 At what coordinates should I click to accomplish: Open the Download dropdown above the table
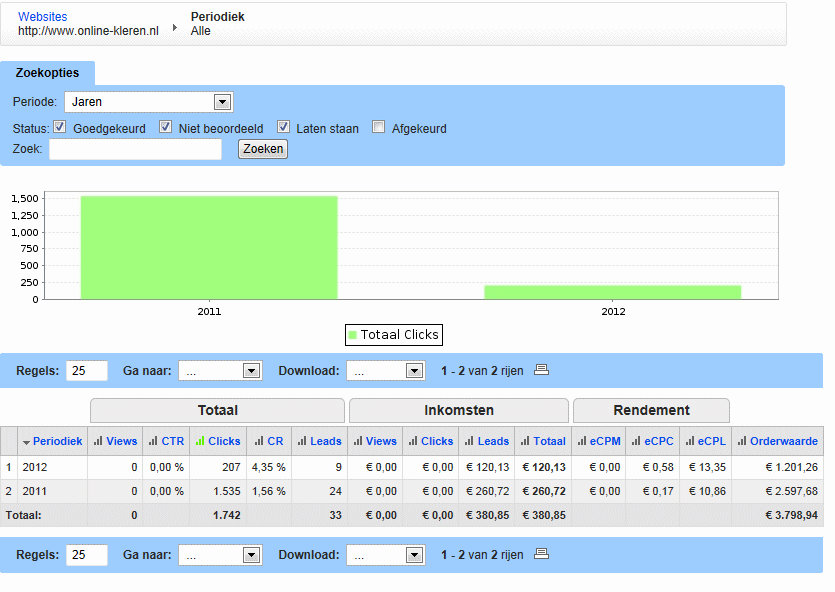[x=386, y=371]
